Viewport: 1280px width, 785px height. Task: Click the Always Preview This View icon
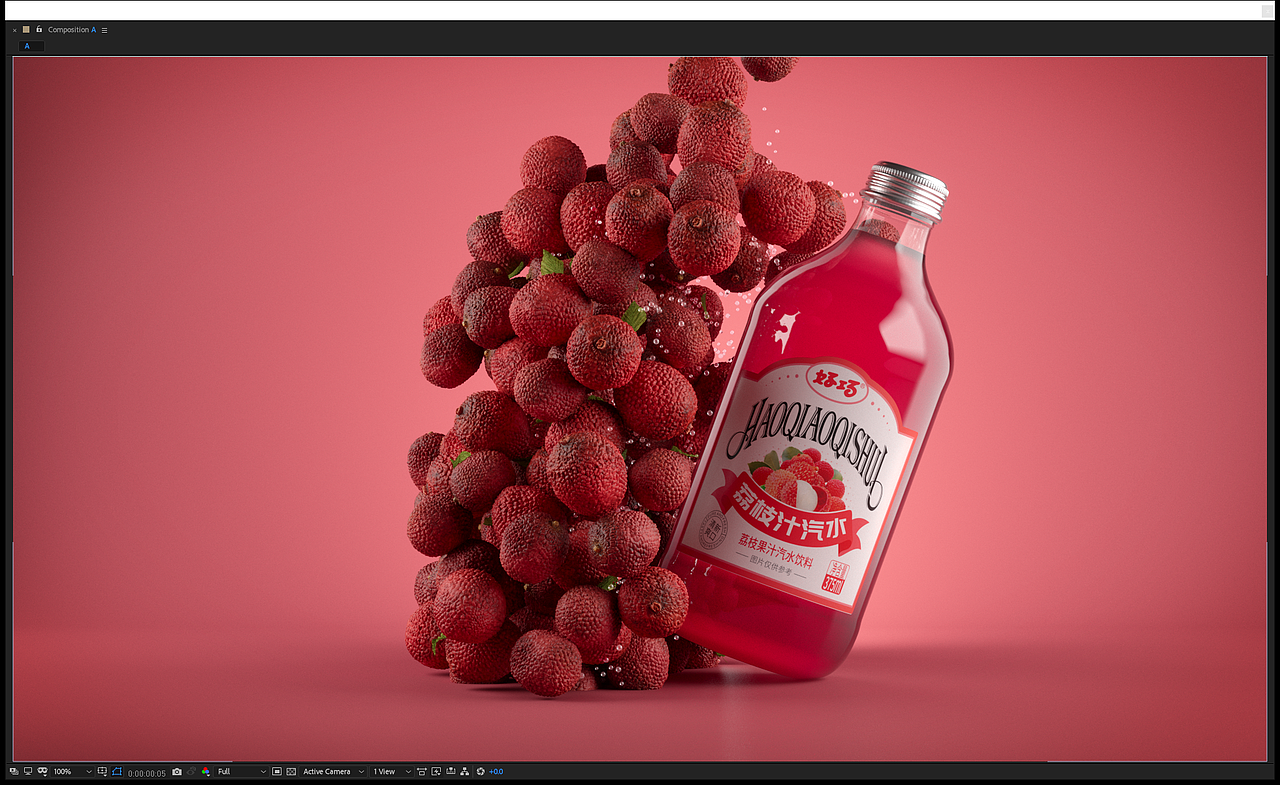pyautogui.click(x=14, y=772)
